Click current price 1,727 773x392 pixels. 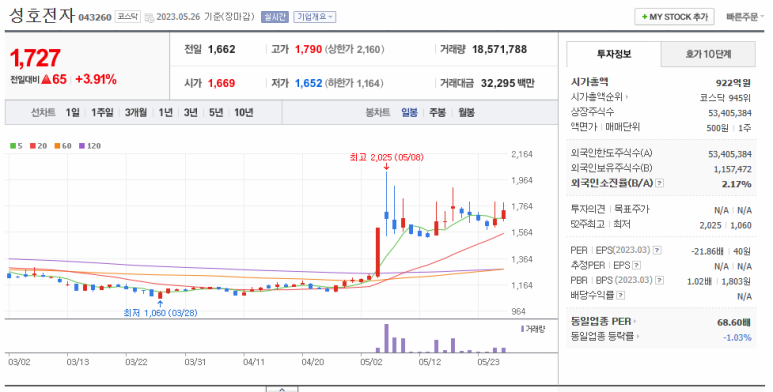[x=35, y=58]
